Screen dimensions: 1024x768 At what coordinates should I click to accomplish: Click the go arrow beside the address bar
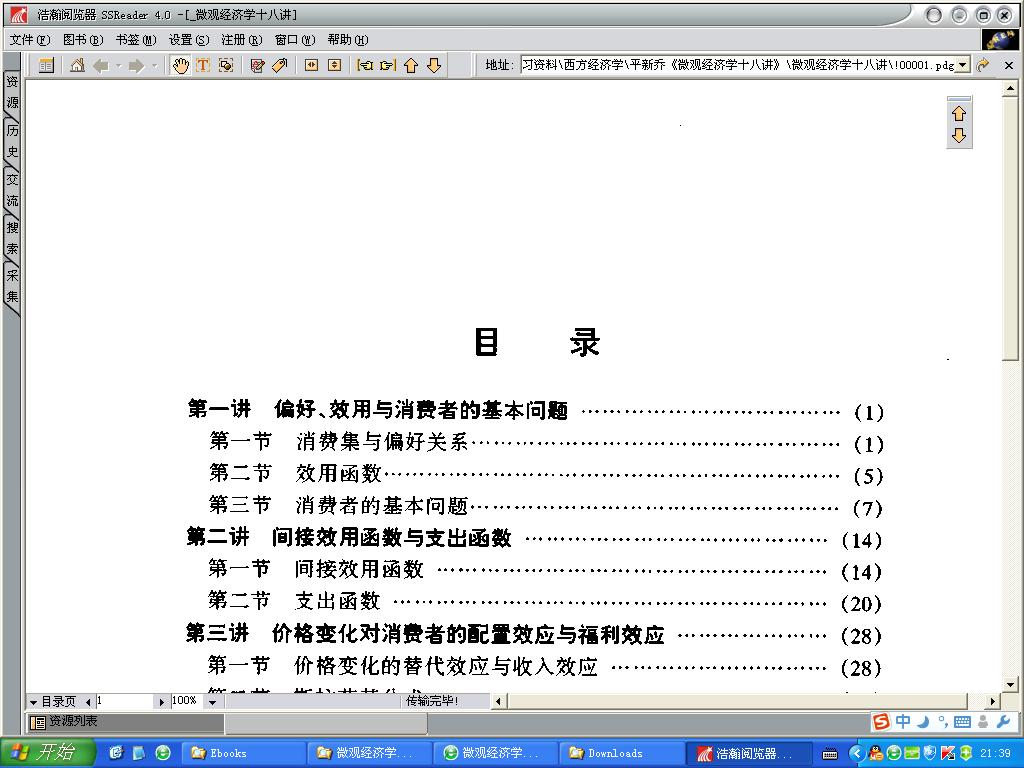[x=983, y=65]
